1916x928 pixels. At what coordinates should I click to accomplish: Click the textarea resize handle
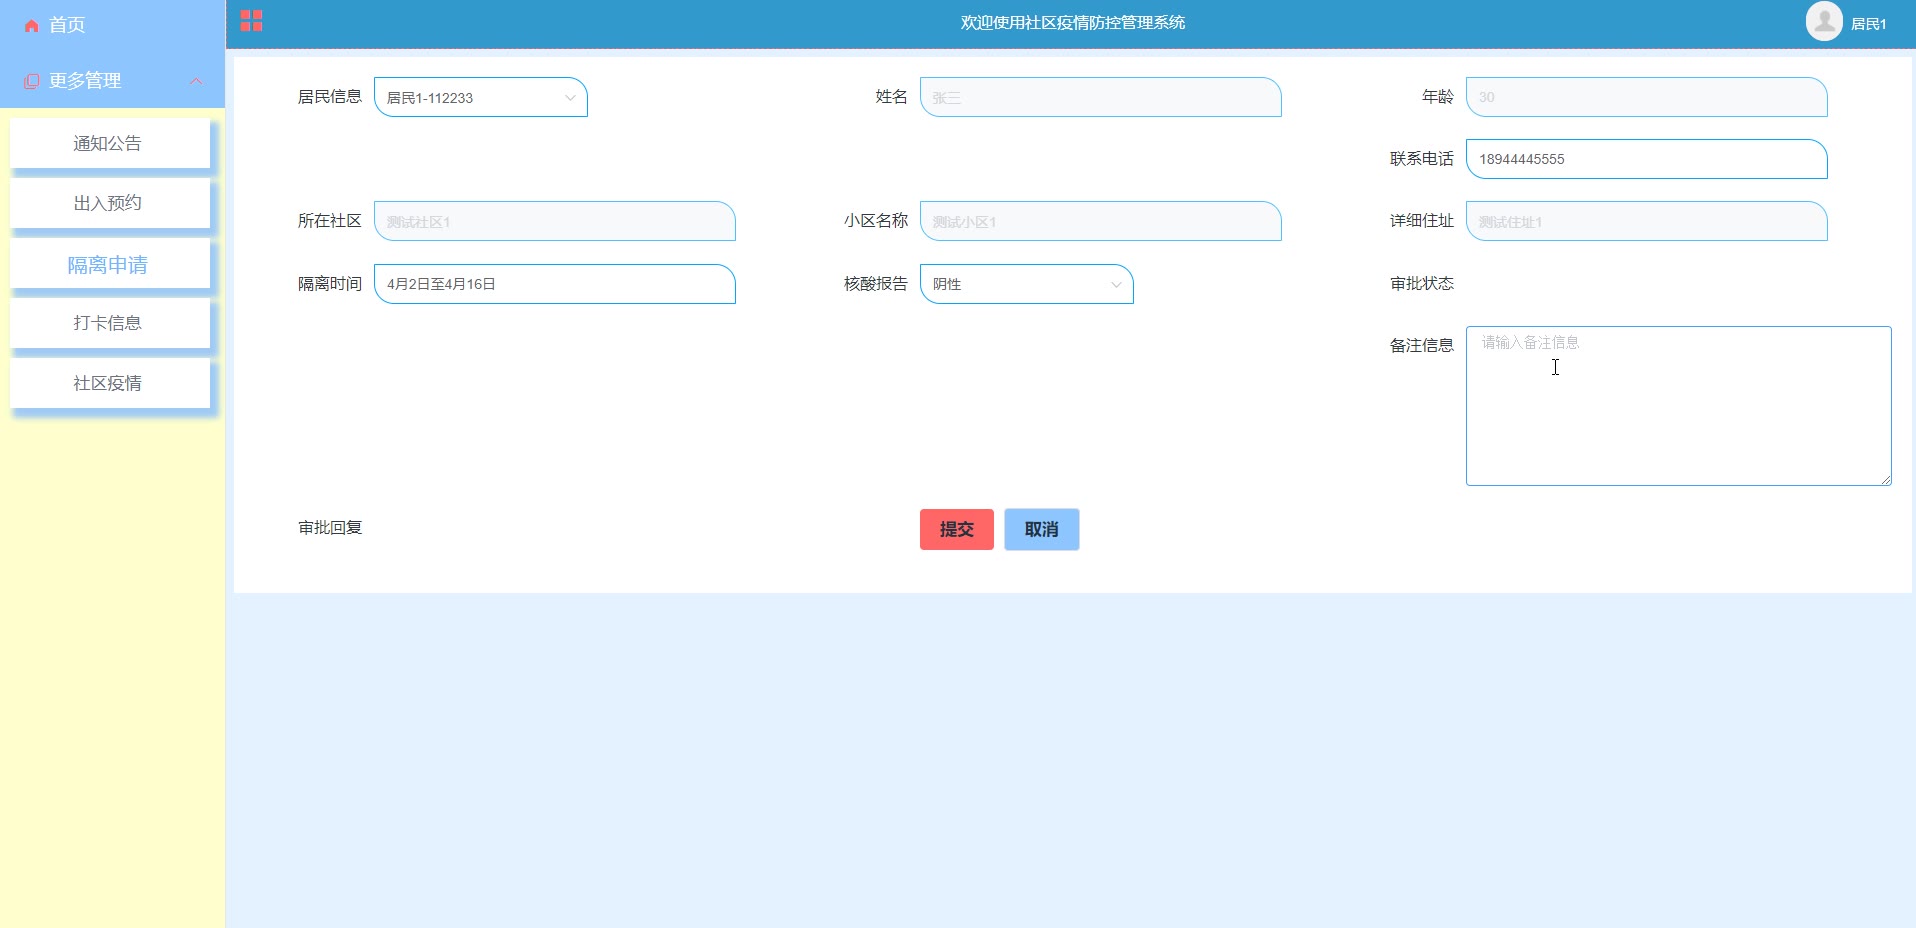(x=1885, y=480)
